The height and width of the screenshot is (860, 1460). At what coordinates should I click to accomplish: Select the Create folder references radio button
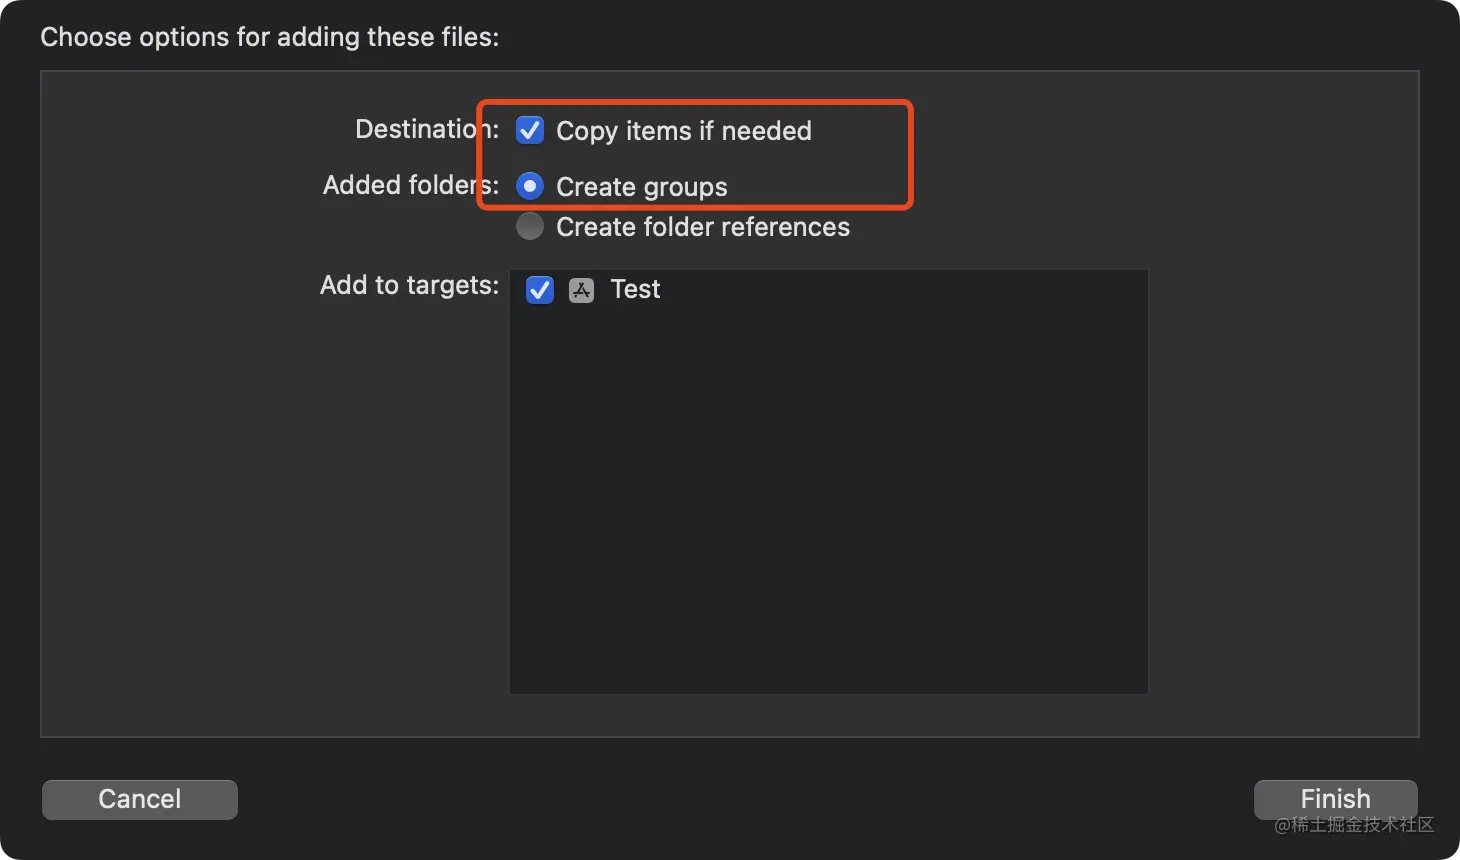[530, 226]
